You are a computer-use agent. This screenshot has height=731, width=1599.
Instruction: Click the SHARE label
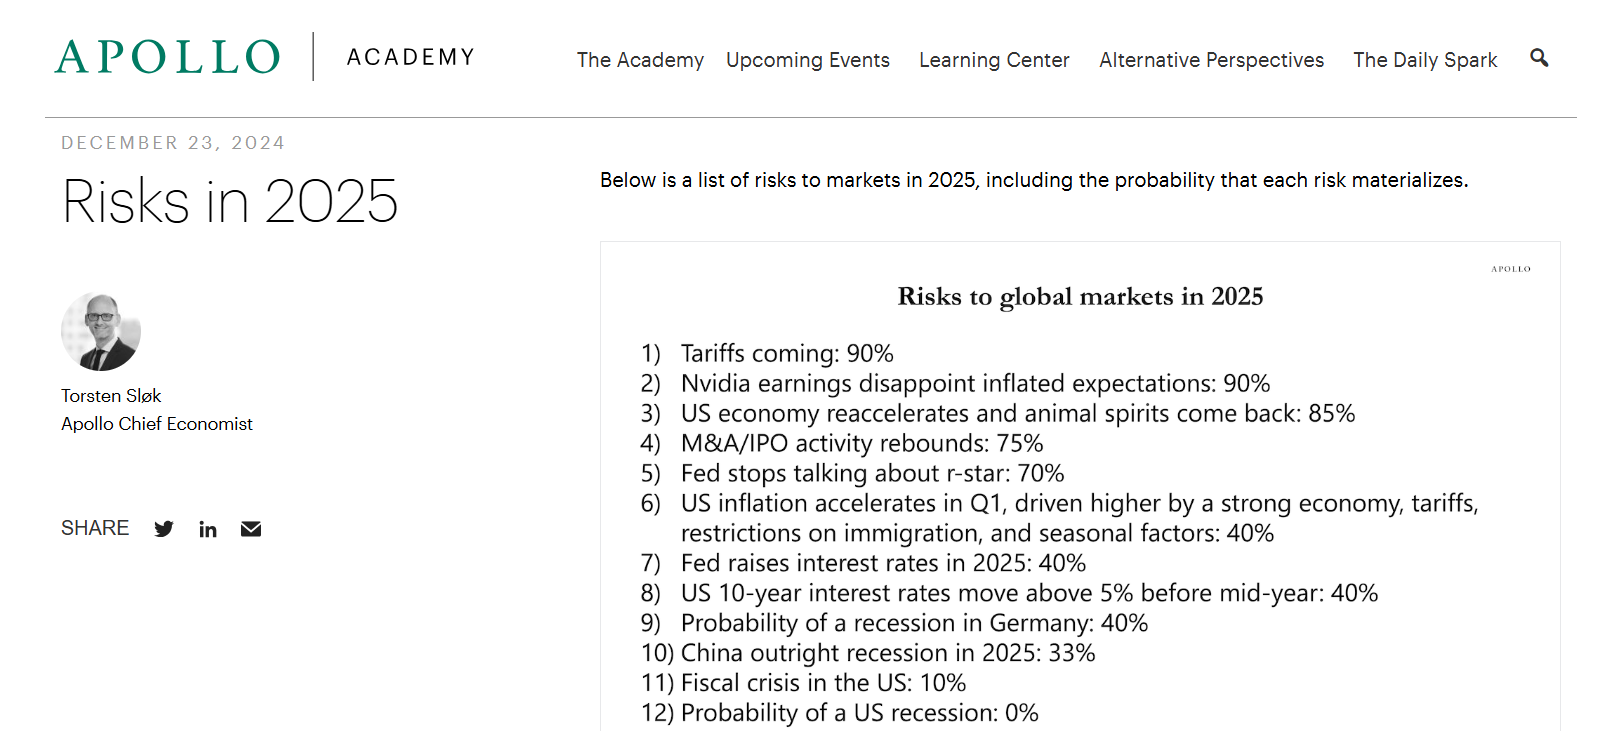pyautogui.click(x=94, y=528)
